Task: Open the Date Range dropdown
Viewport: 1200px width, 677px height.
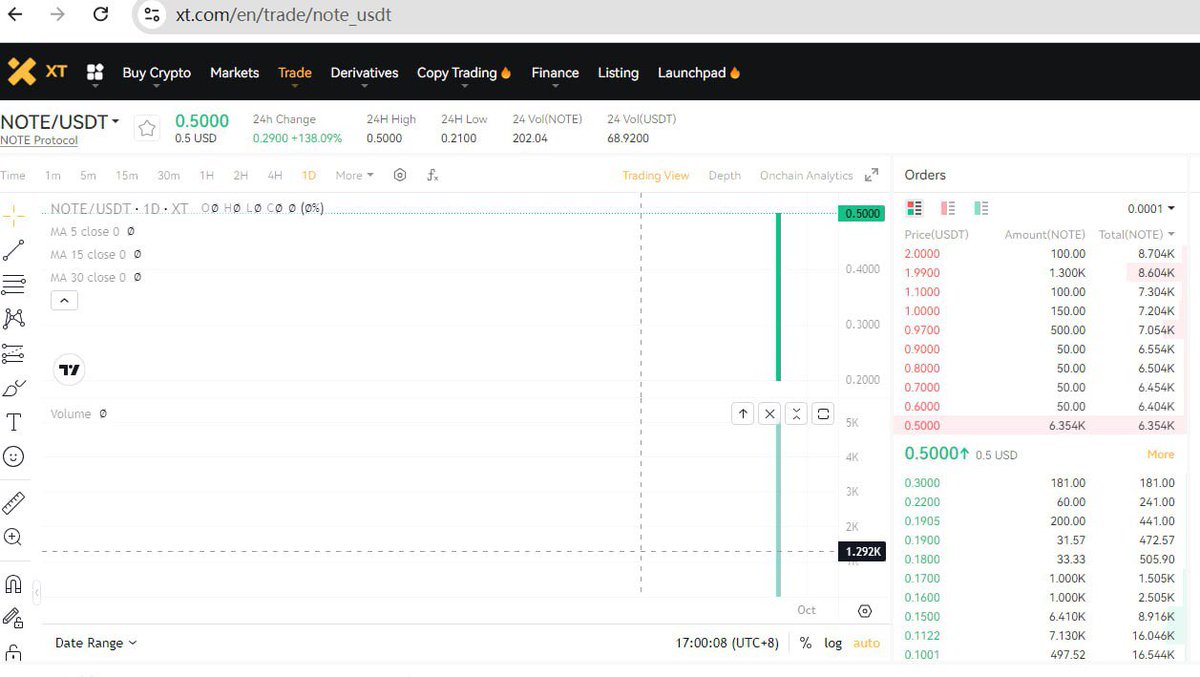Action: pos(96,643)
